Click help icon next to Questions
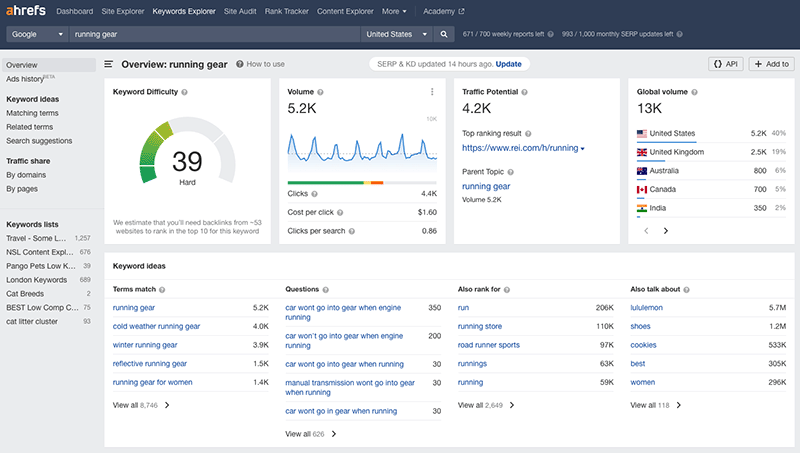Screen dimensions: 800x453 tap(326, 290)
